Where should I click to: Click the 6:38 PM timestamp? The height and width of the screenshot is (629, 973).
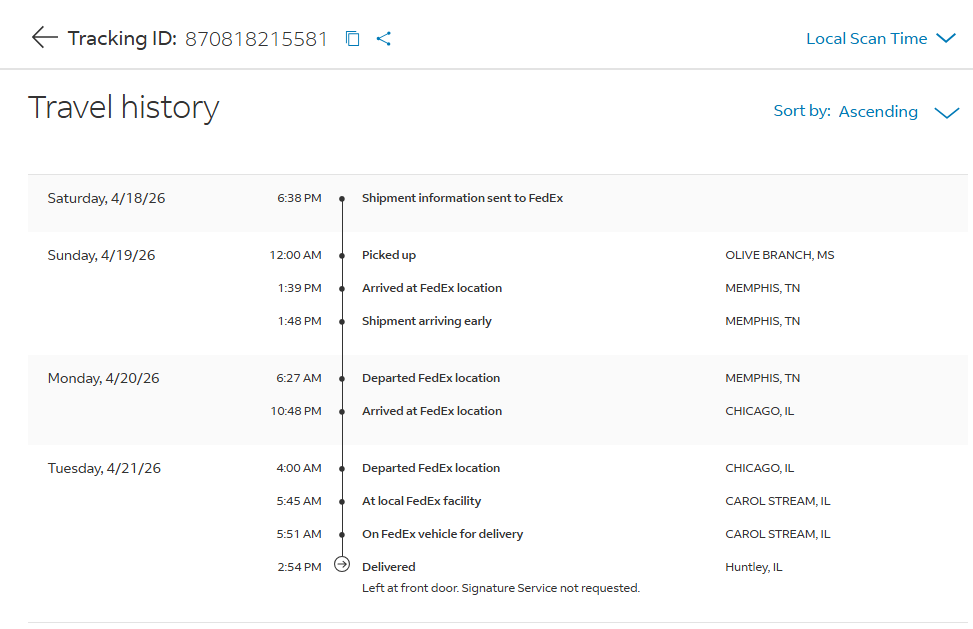point(299,198)
